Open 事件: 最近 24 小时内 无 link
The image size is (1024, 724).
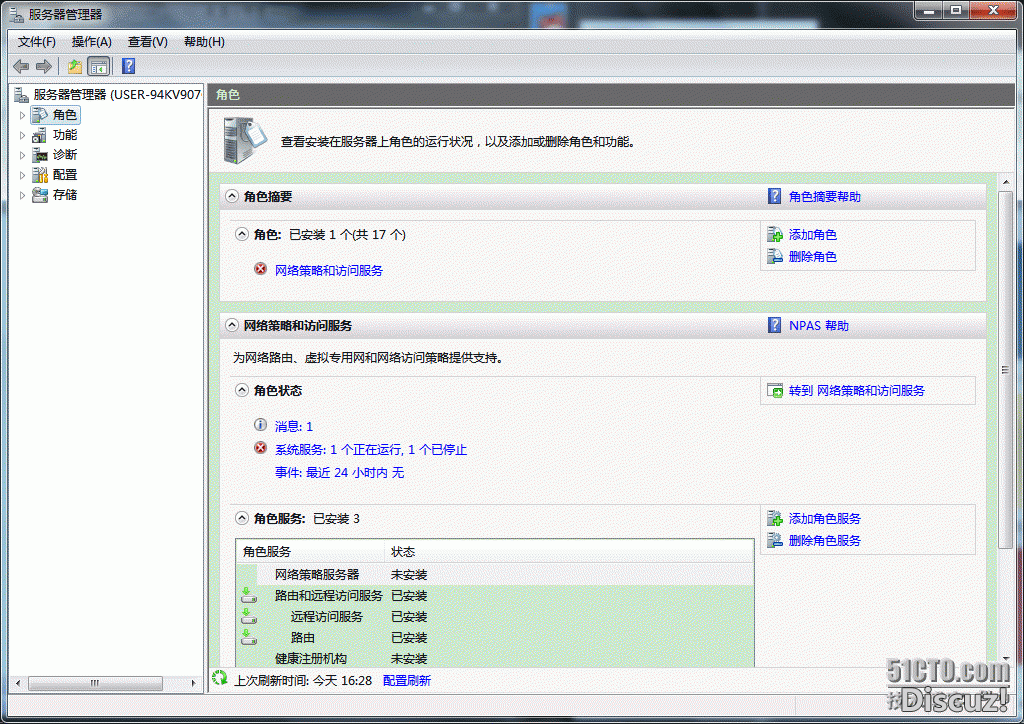click(340, 472)
